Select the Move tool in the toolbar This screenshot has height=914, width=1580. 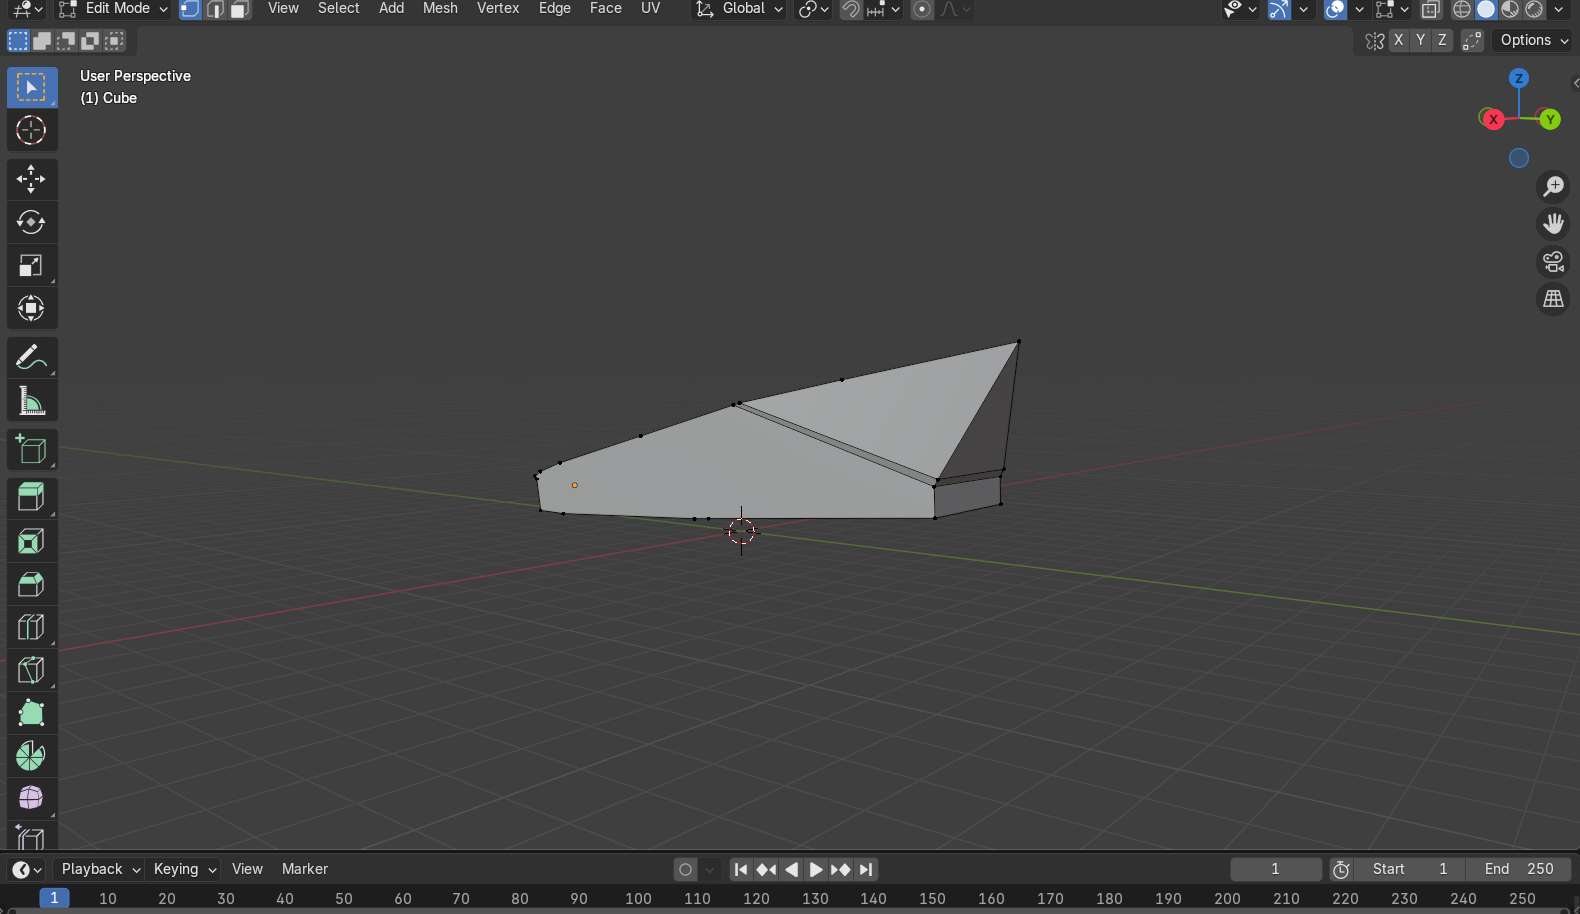(x=31, y=179)
